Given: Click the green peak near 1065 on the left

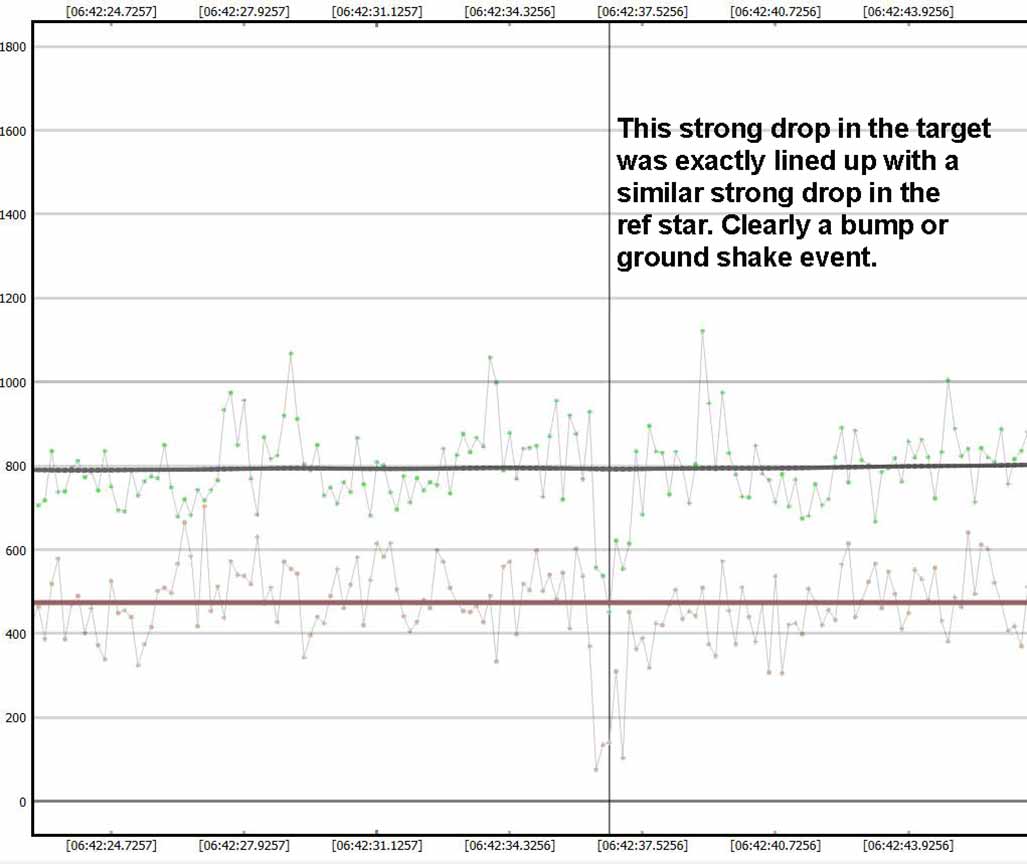Looking at the screenshot, I should (291, 353).
